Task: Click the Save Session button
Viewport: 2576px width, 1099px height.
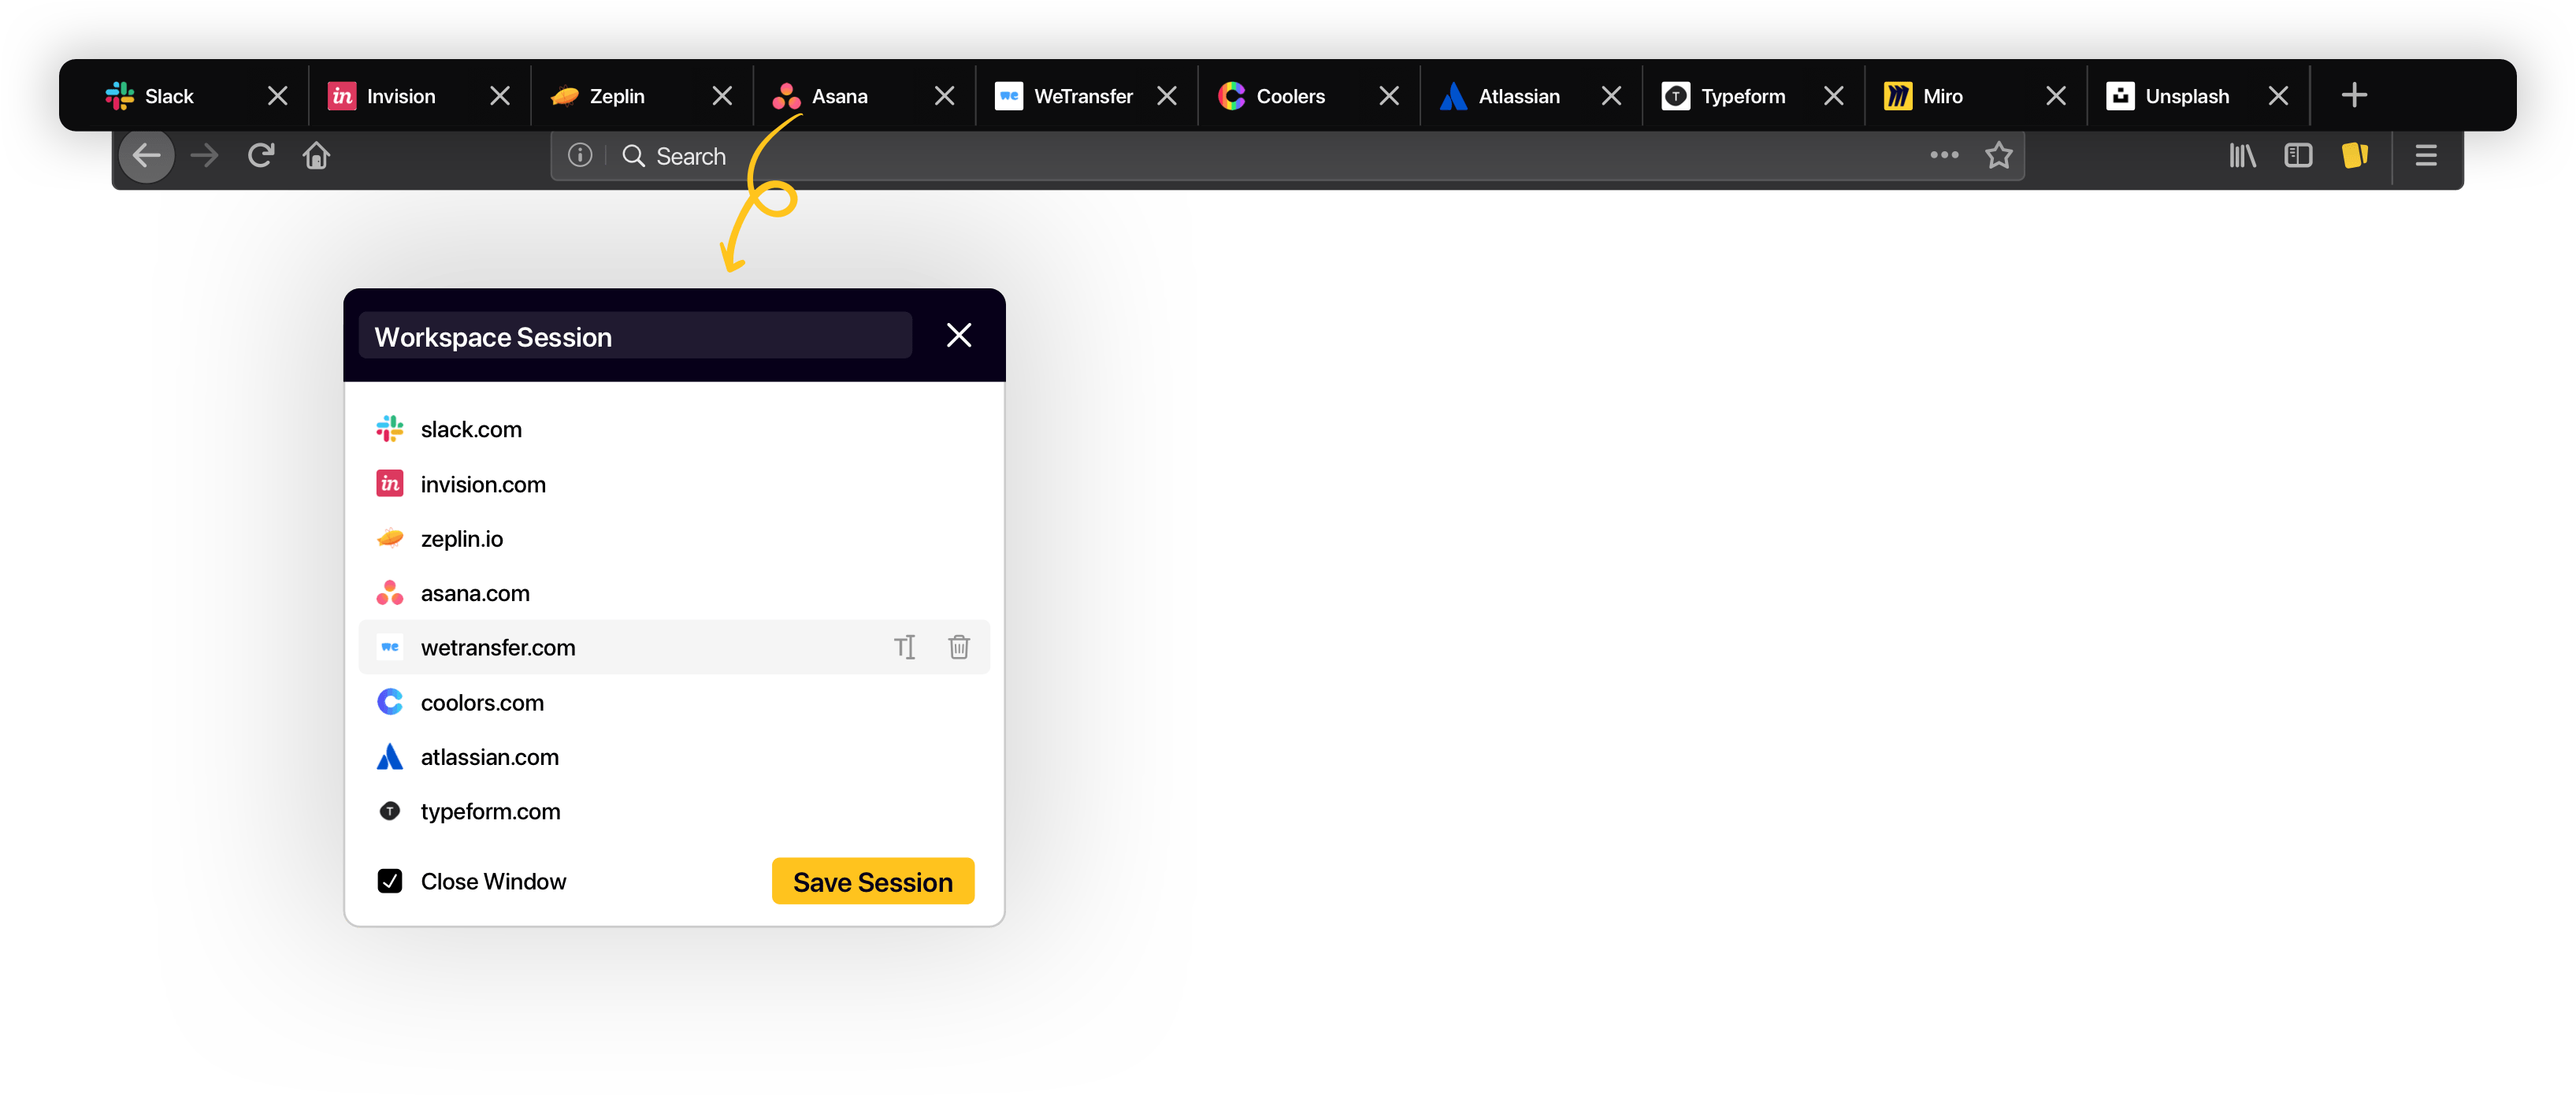Action: pyautogui.click(x=873, y=881)
